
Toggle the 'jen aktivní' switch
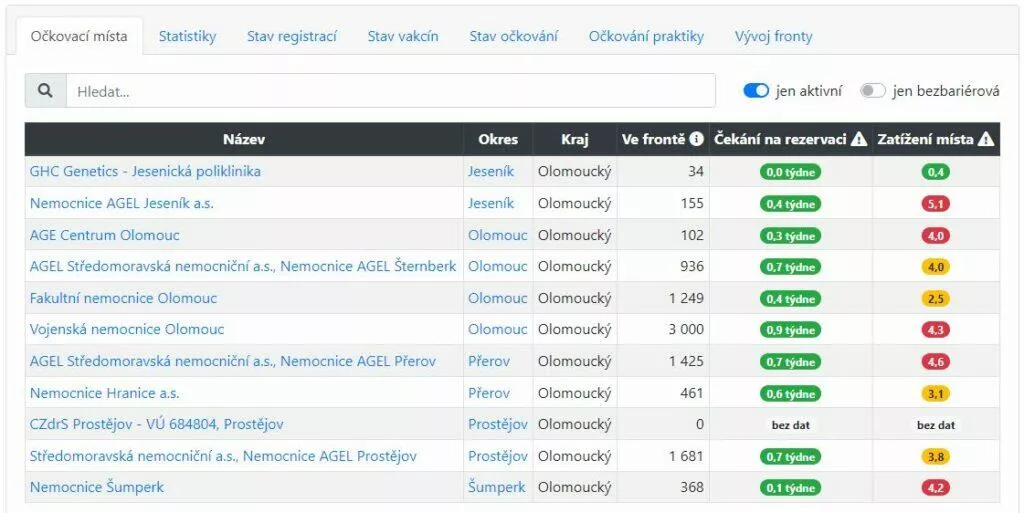(x=756, y=91)
